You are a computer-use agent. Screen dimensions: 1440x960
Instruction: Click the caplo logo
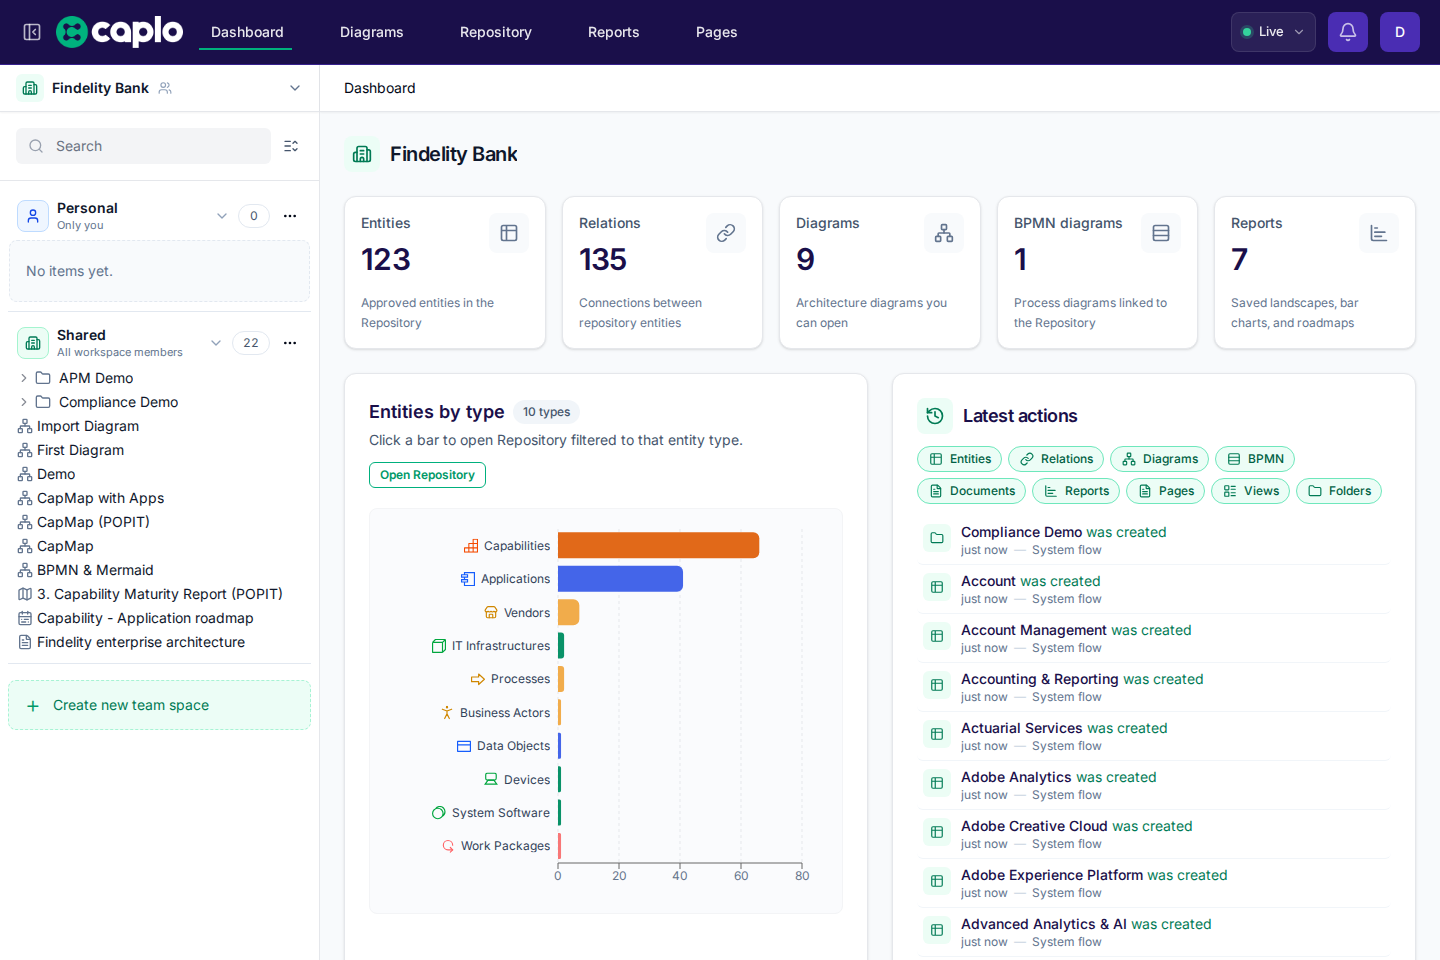120,32
